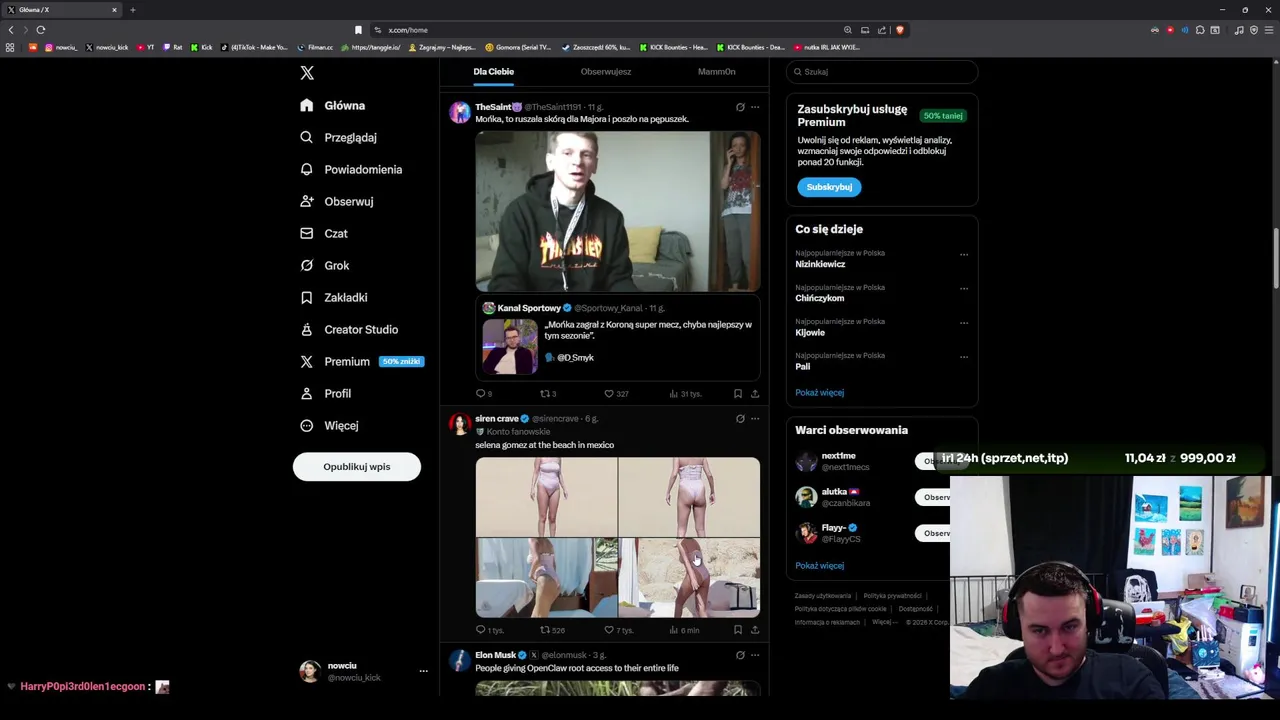
Task: Open more options on TheSaint post
Action: 755,107
